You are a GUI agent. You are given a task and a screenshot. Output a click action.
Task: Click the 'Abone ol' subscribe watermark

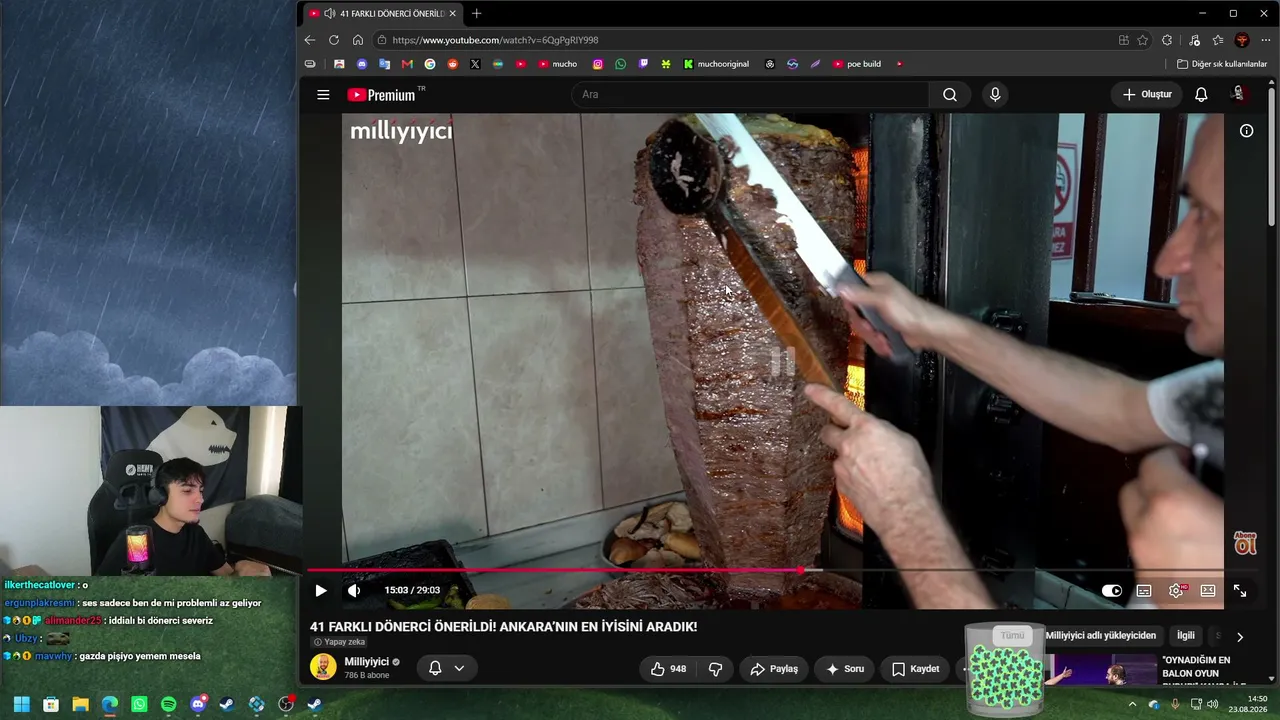pos(1245,543)
